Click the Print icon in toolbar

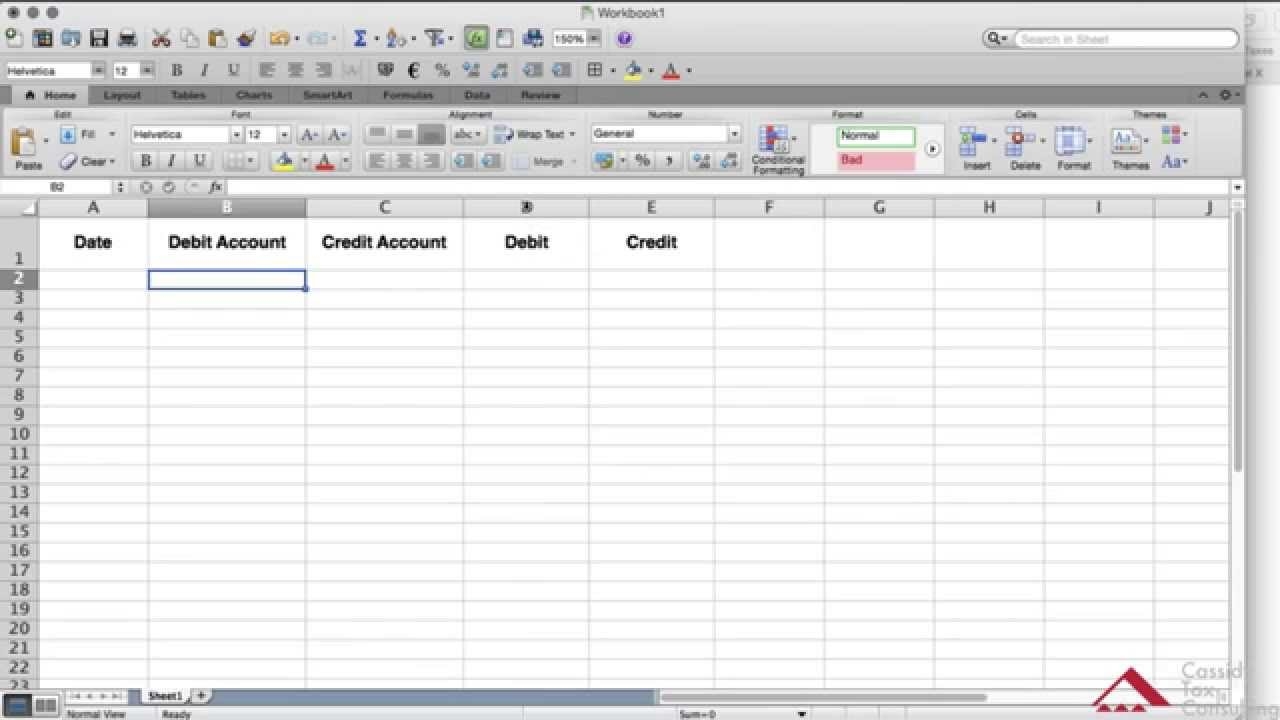click(128, 39)
